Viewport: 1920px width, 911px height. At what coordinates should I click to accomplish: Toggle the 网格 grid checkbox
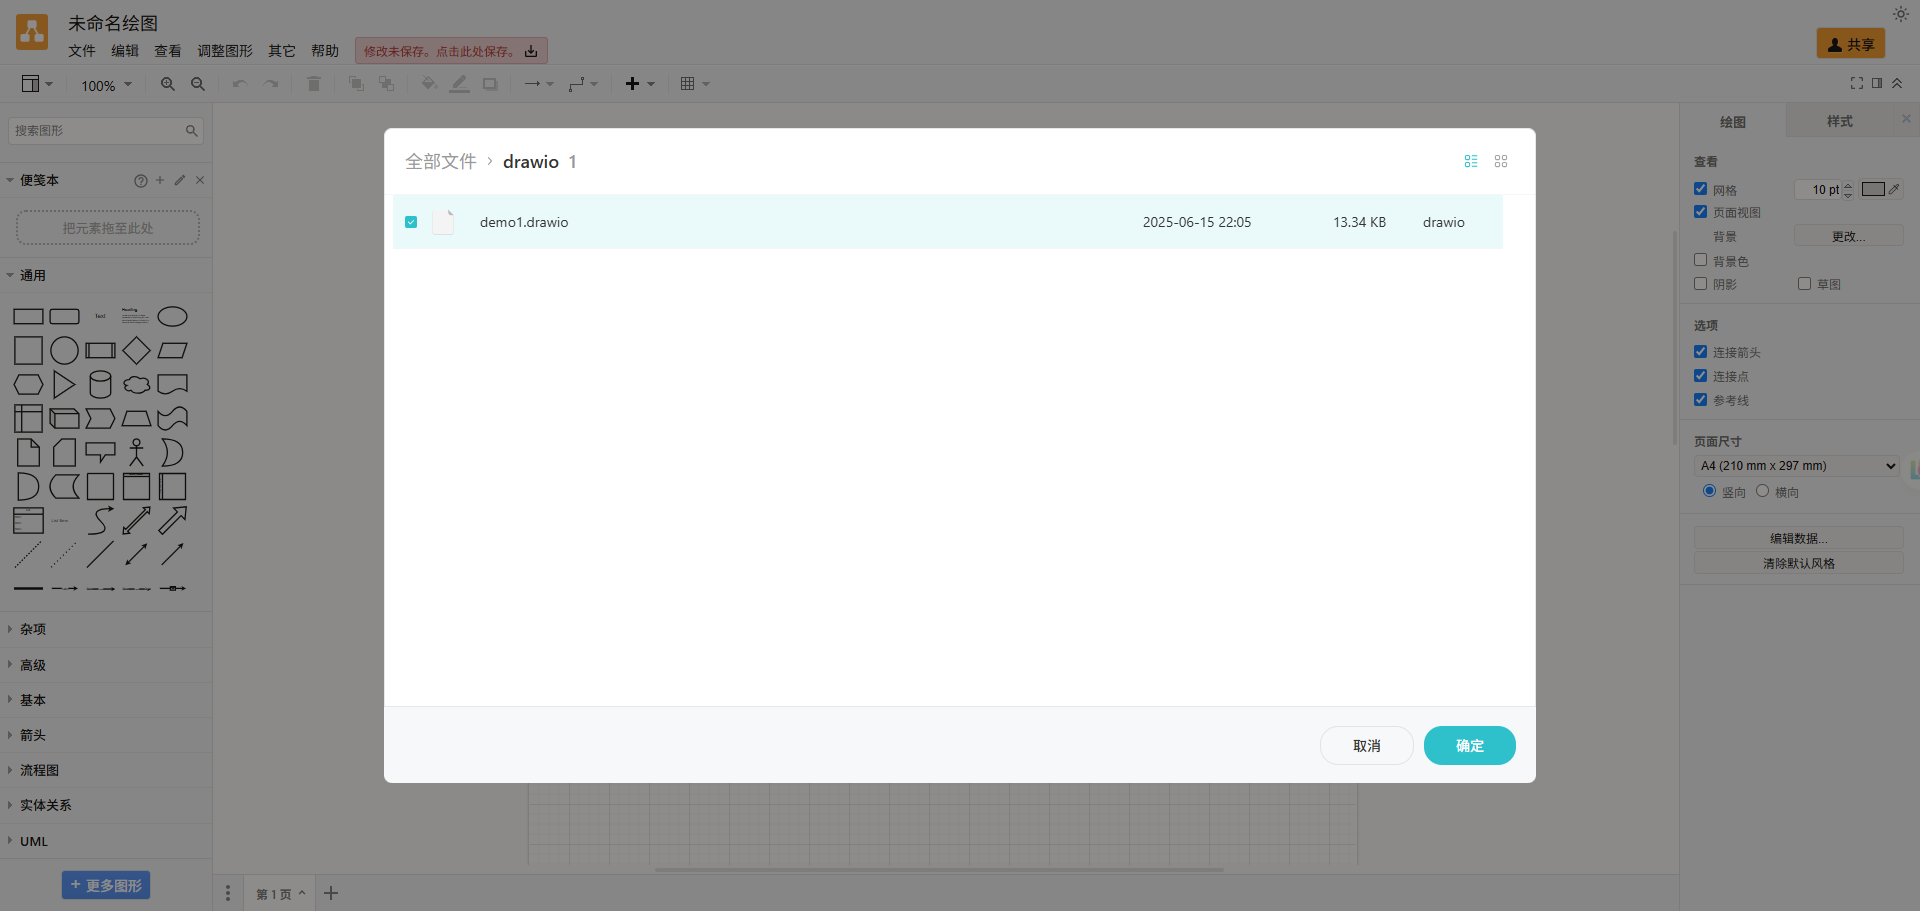pos(1700,188)
